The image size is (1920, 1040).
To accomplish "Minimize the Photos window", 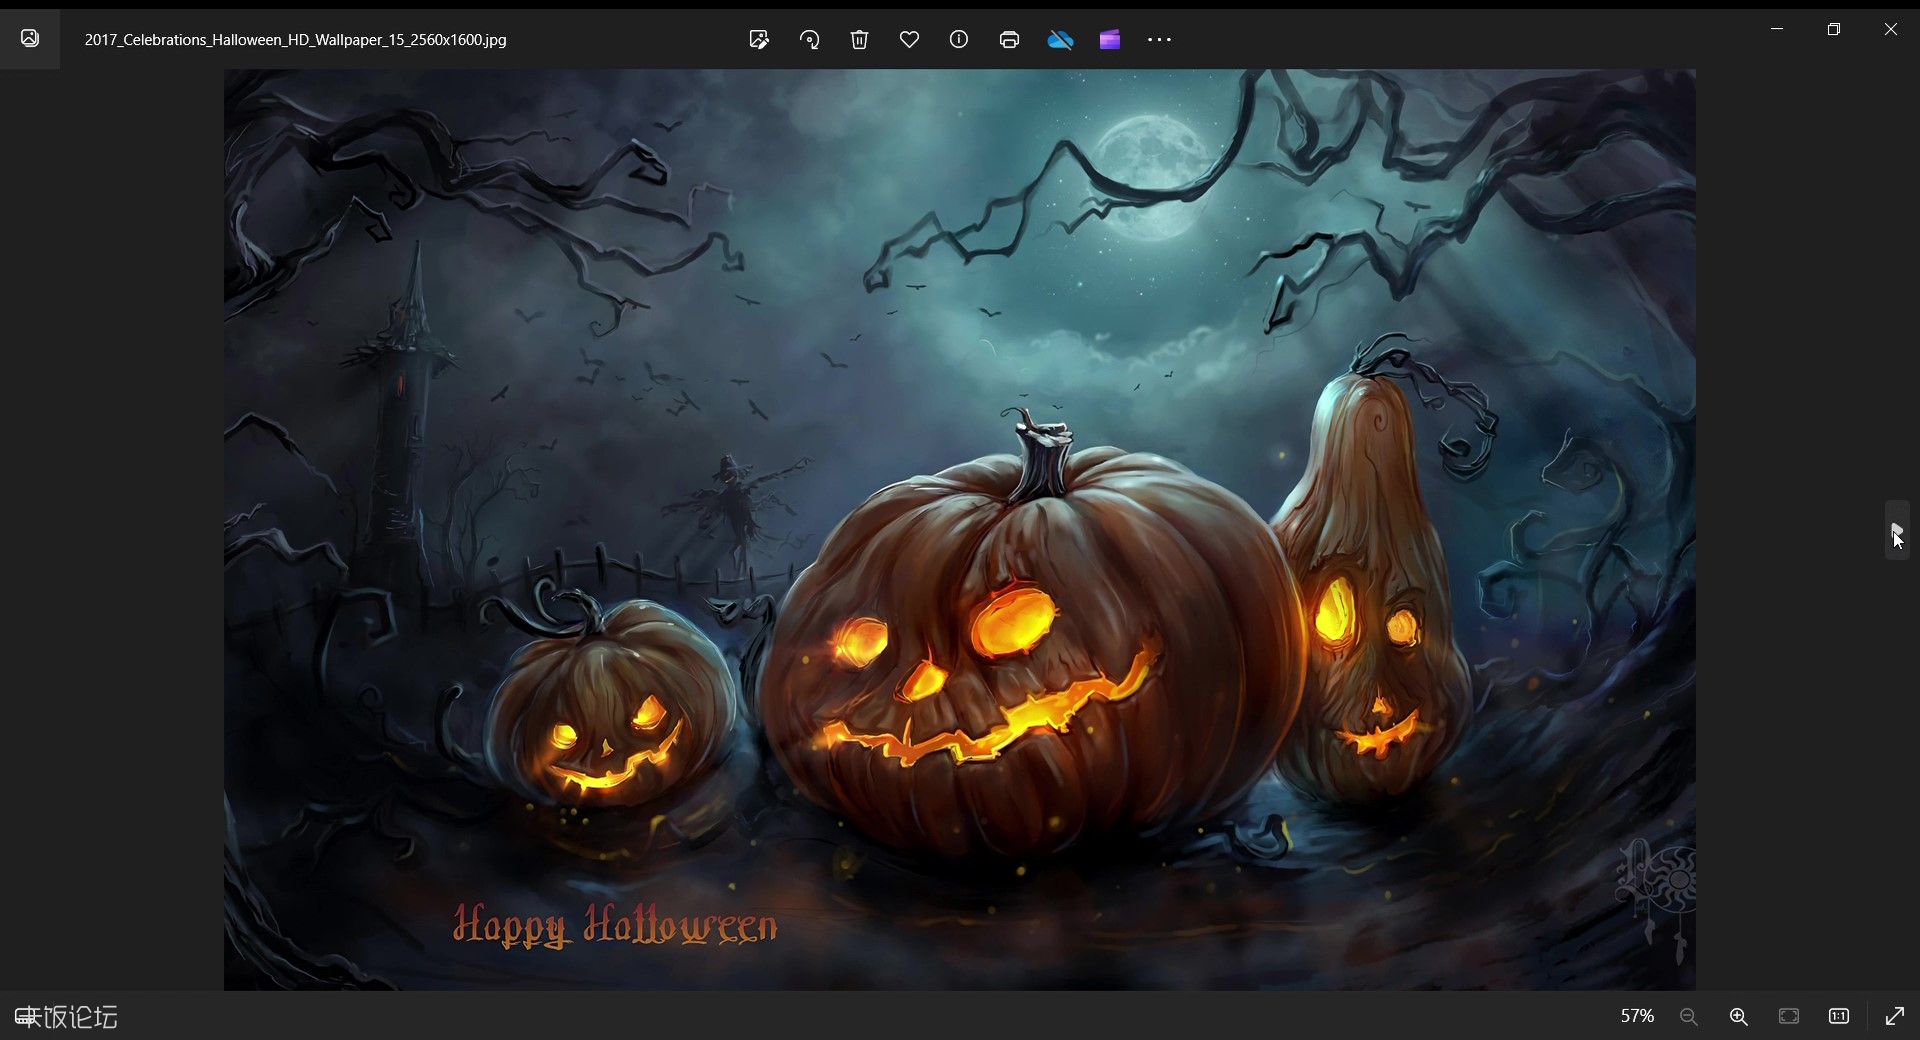I will click(1777, 29).
